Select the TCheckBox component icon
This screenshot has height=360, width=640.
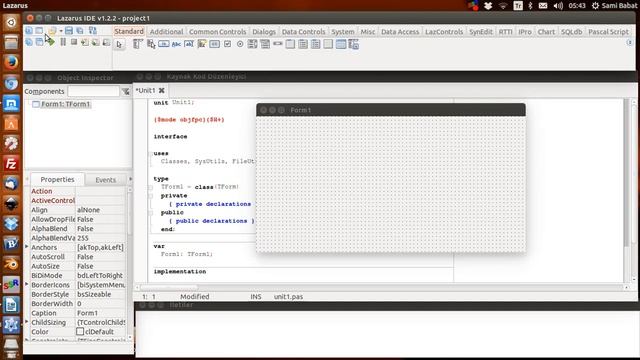(227, 44)
